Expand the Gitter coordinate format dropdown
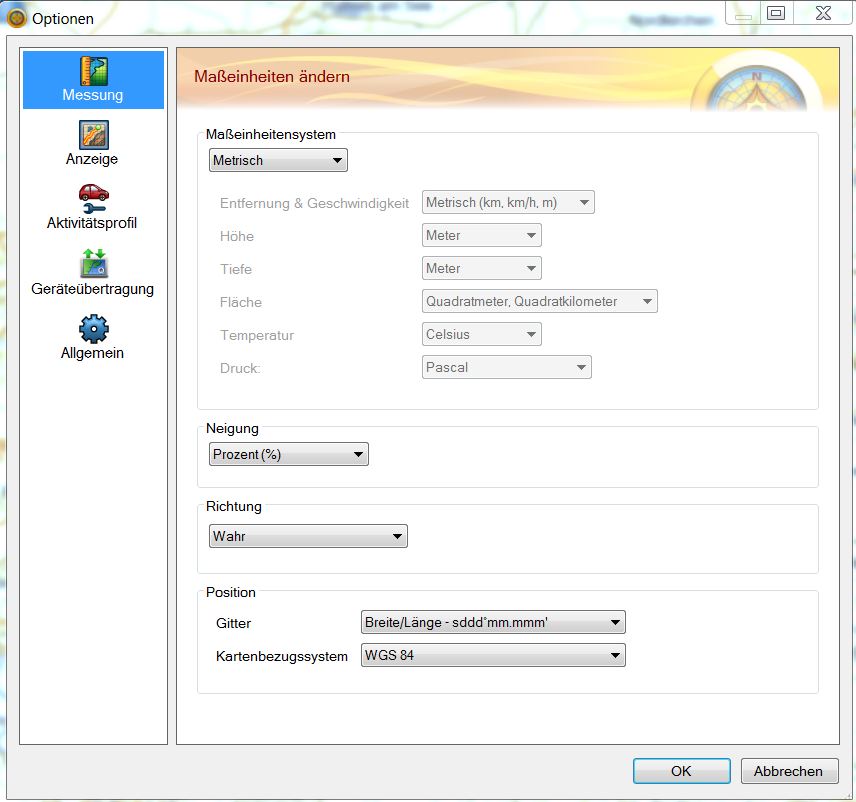856x802 pixels. (492, 623)
